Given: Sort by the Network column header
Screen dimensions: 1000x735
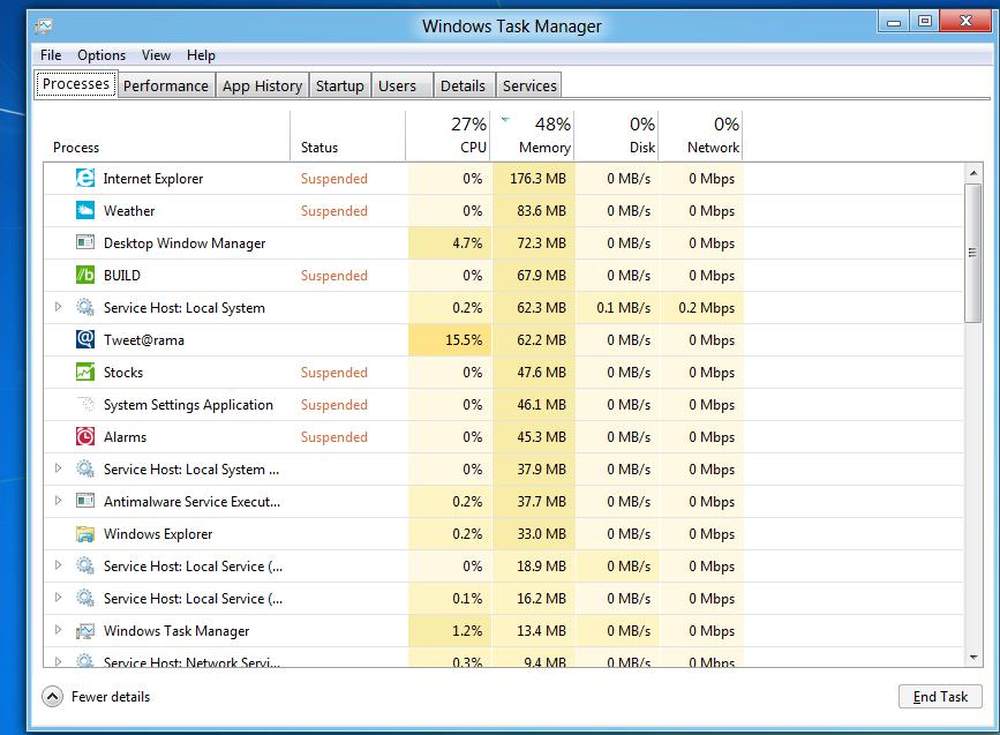Looking at the screenshot, I should pos(701,135).
